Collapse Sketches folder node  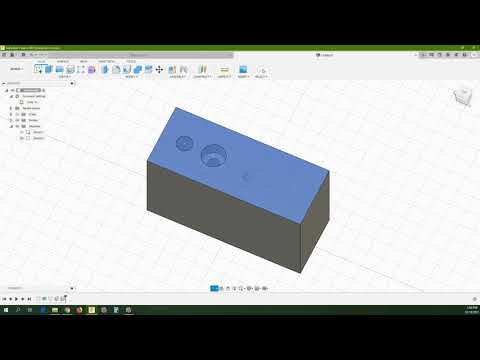coord(11,126)
